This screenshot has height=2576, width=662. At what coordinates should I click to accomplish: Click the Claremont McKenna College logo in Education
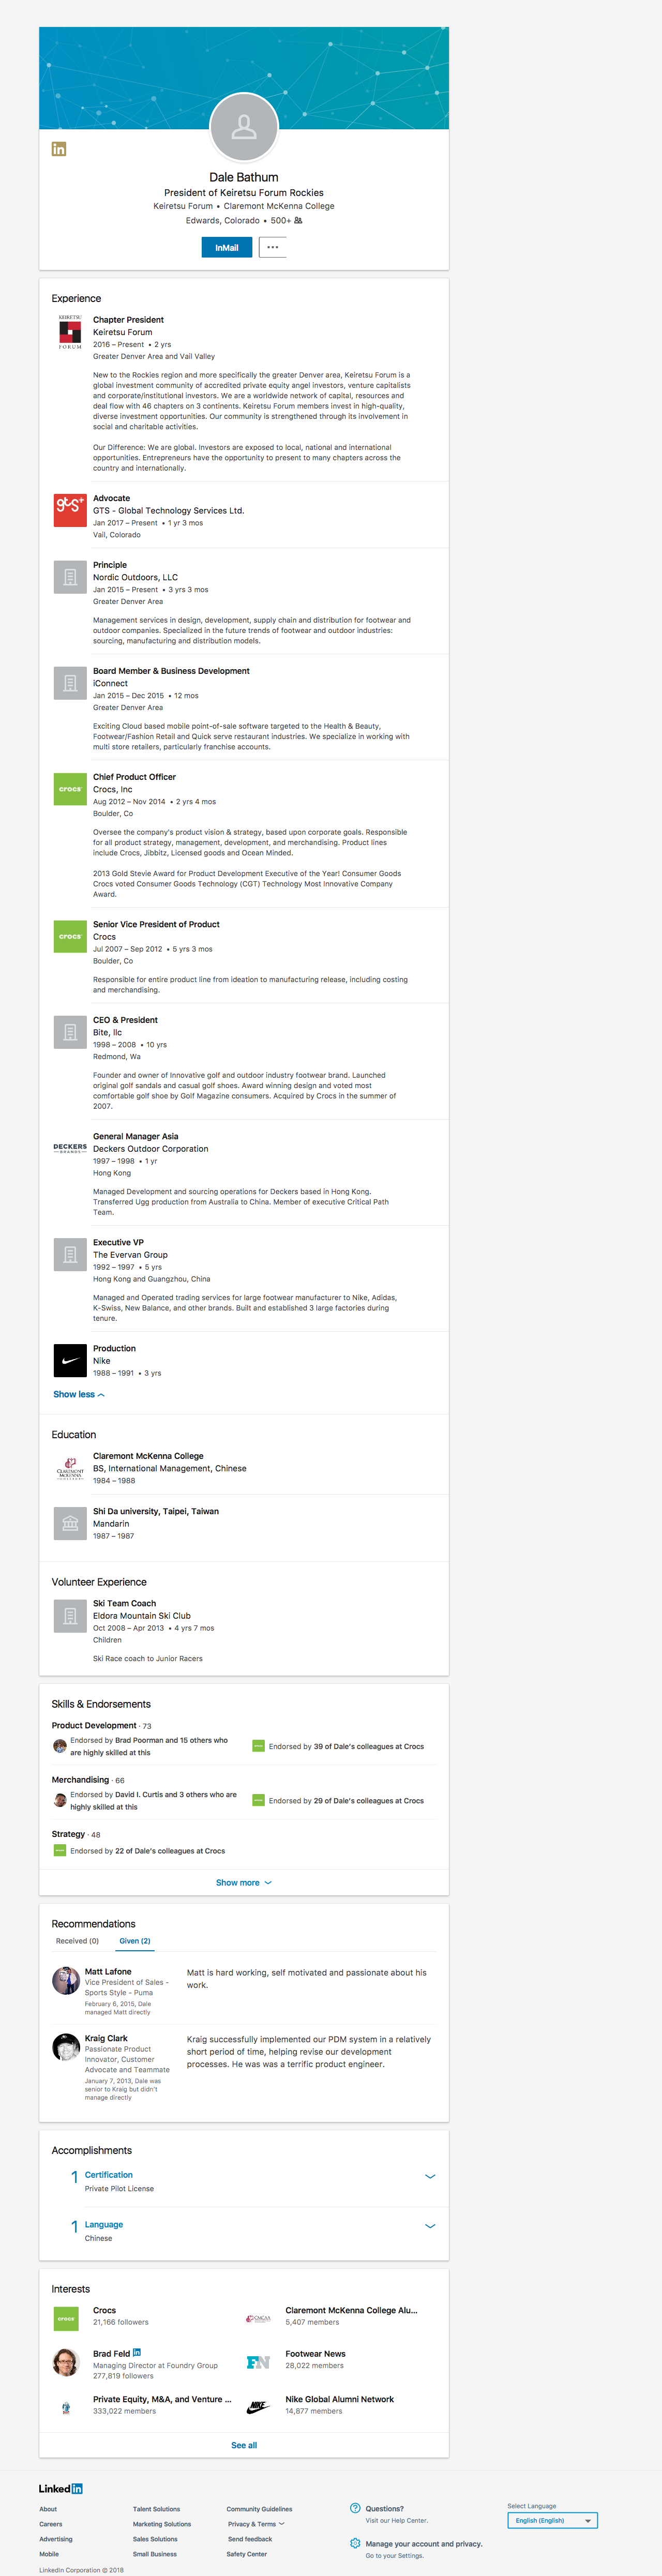70,1468
